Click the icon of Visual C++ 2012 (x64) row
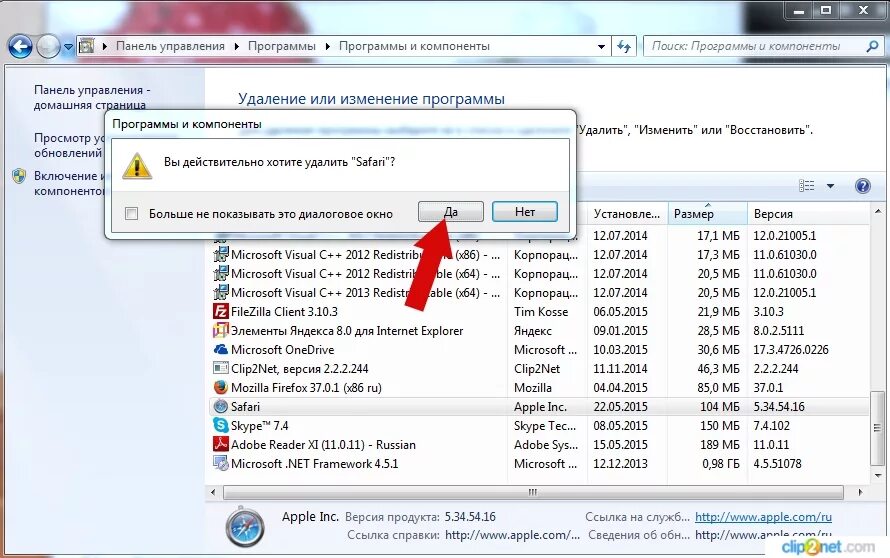The height and width of the screenshot is (558, 890). pyautogui.click(x=220, y=274)
